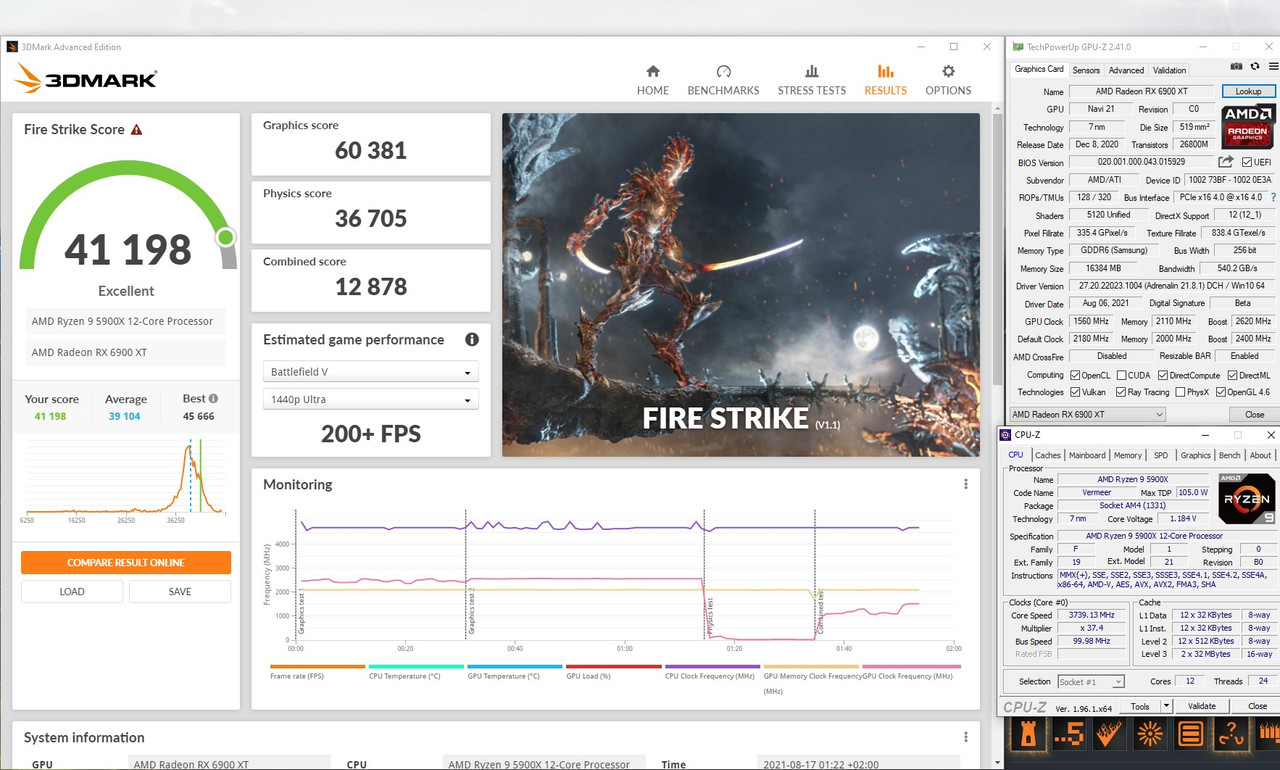Toggle the DirectML checkbox
Screen dimensions: 1280x770
coord(1233,375)
